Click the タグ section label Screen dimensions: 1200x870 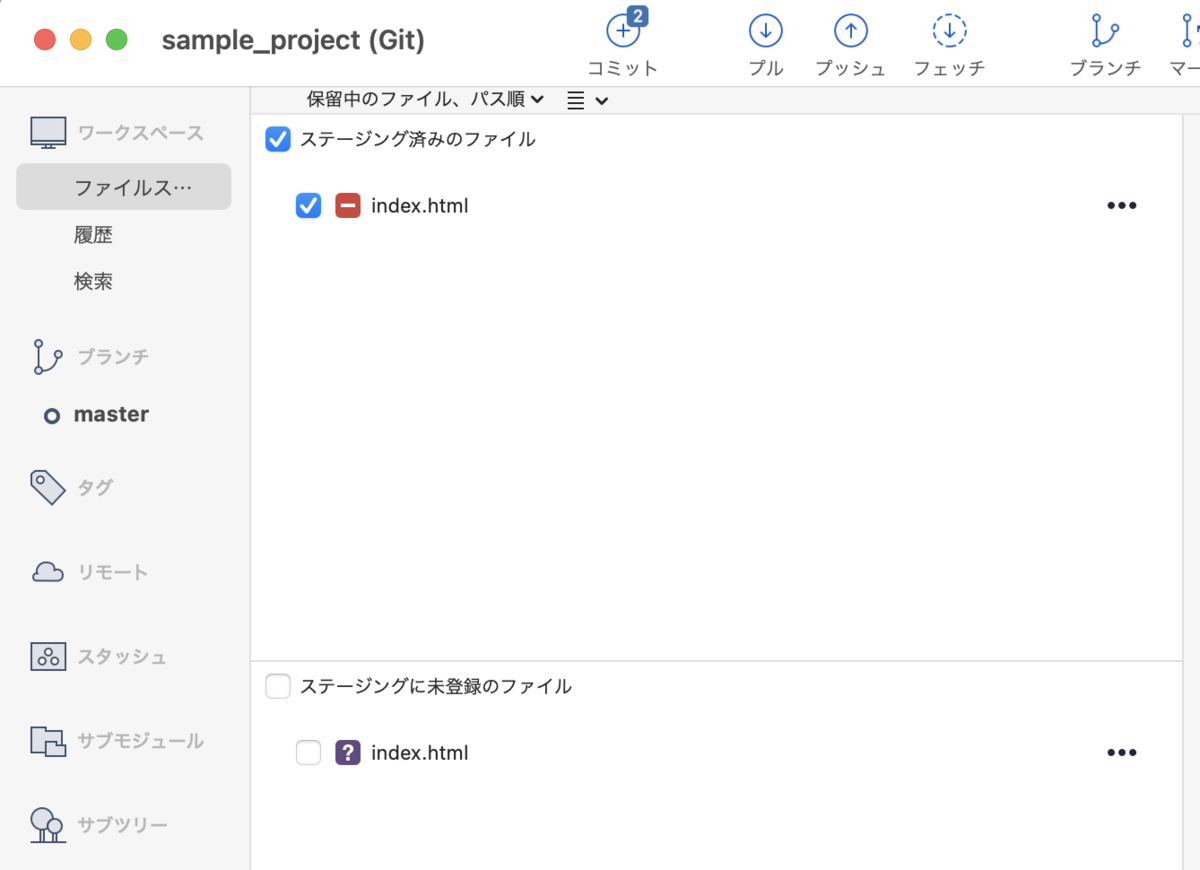95,488
